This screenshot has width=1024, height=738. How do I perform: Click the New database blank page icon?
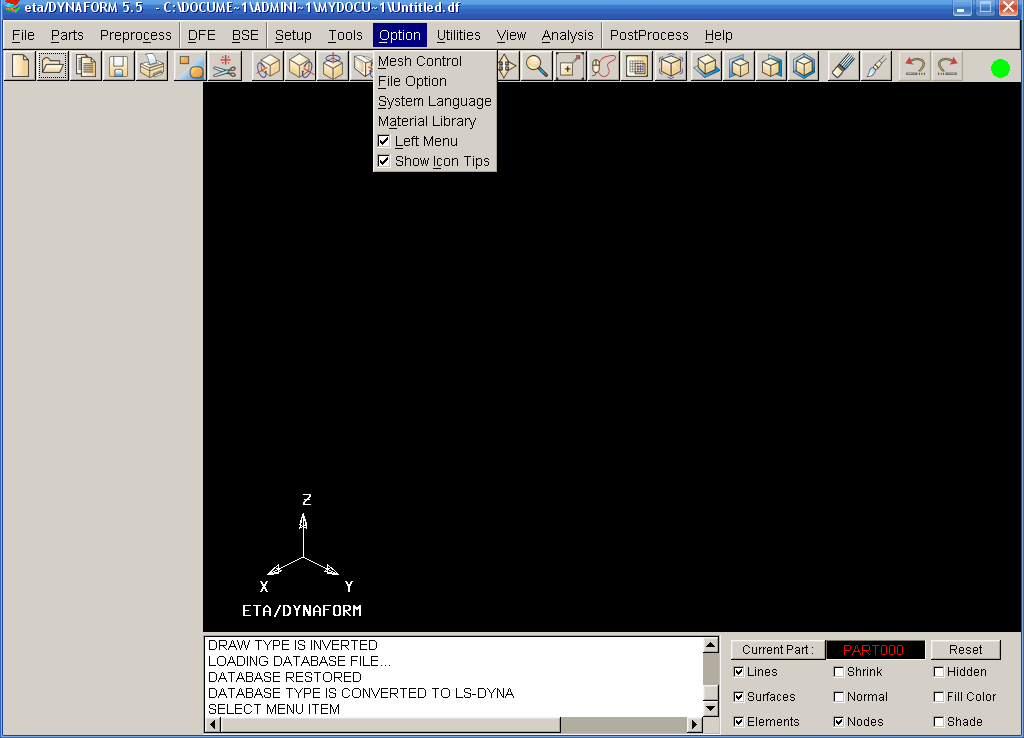pyautogui.click(x=20, y=66)
